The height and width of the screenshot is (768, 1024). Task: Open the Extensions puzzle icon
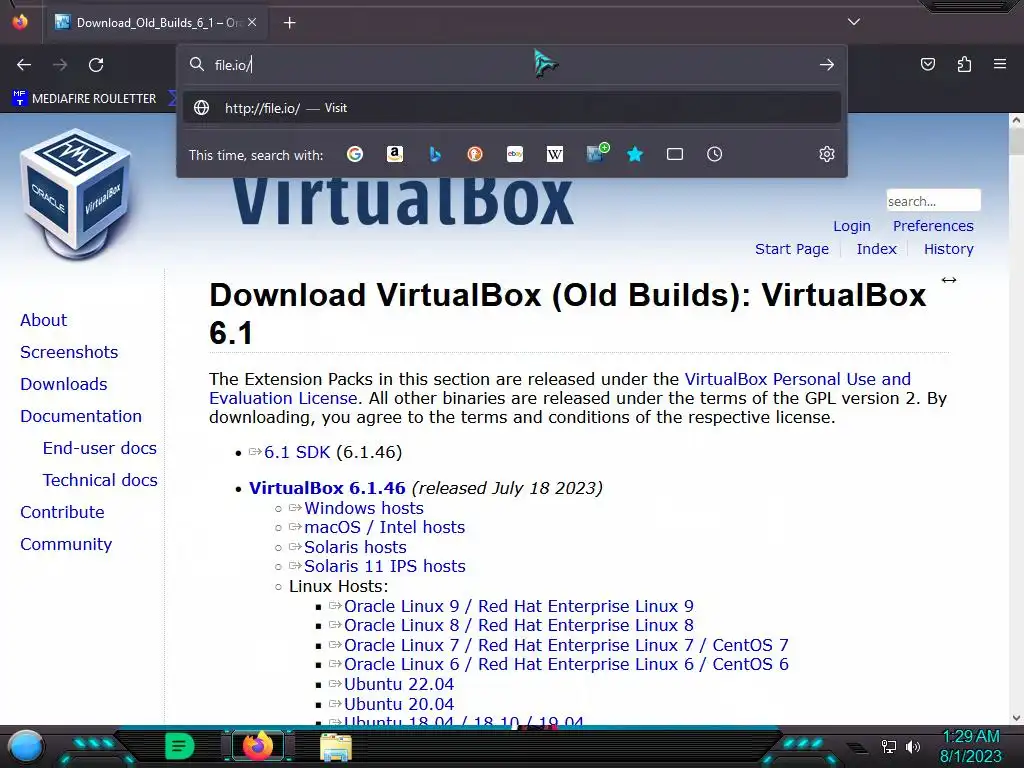(x=964, y=64)
